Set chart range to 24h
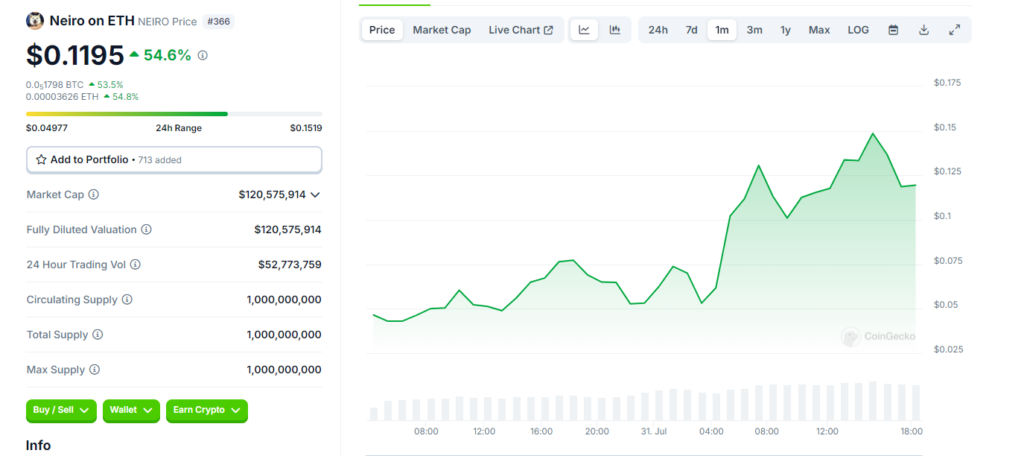Image resolution: width=1024 pixels, height=456 pixels. coord(658,30)
